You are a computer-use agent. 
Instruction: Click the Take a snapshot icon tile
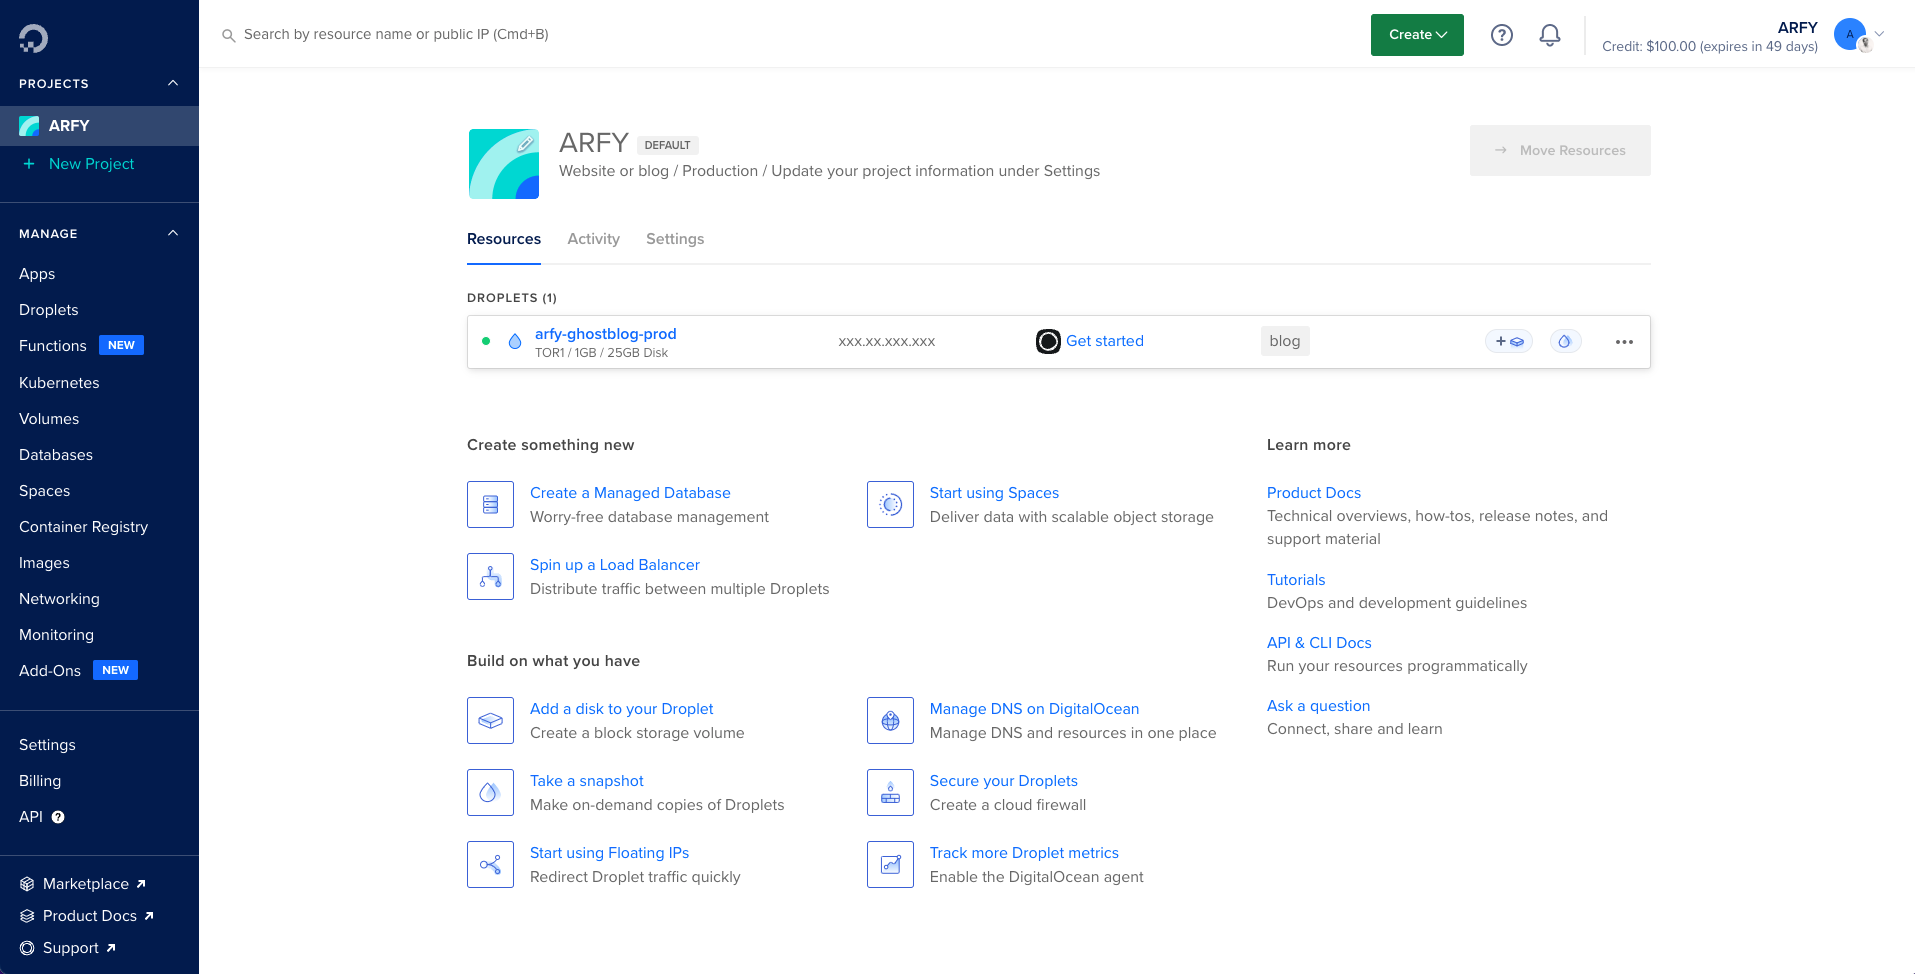click(490, 792)
